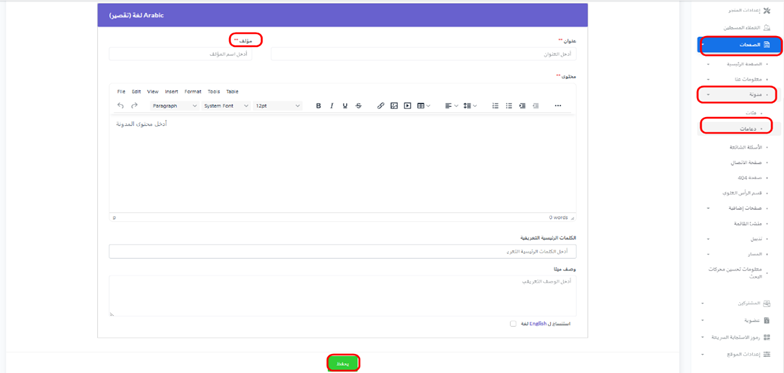Open the File menu in editor
This screenshot has width=784, height=373.
[x=121, y=92]
